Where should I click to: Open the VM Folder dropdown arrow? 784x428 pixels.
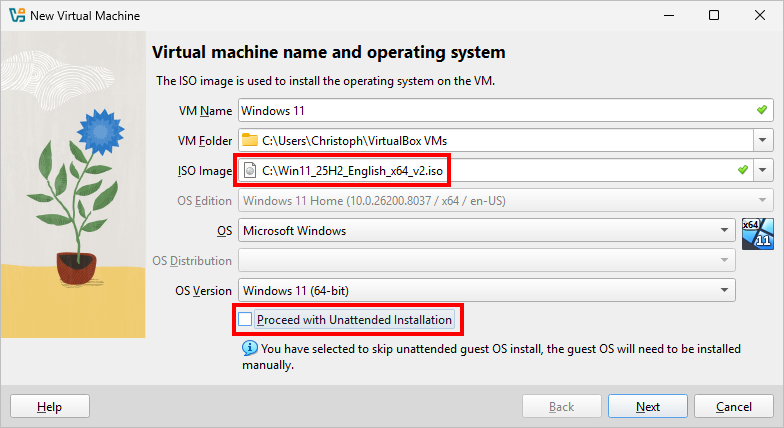coord(762,140)
